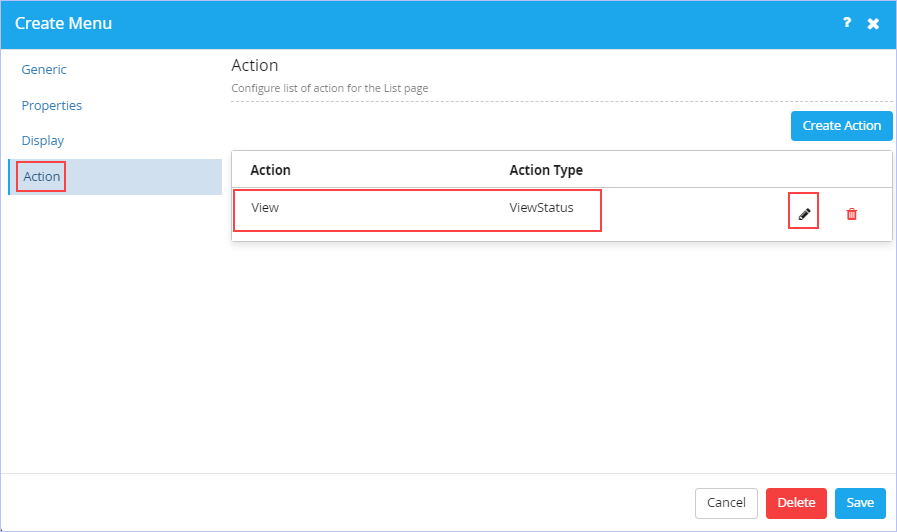Image resolution: width=897 pixels, height=532 pixels.
Task: Switch to the Generic section
Action: (x=44, y=70)
